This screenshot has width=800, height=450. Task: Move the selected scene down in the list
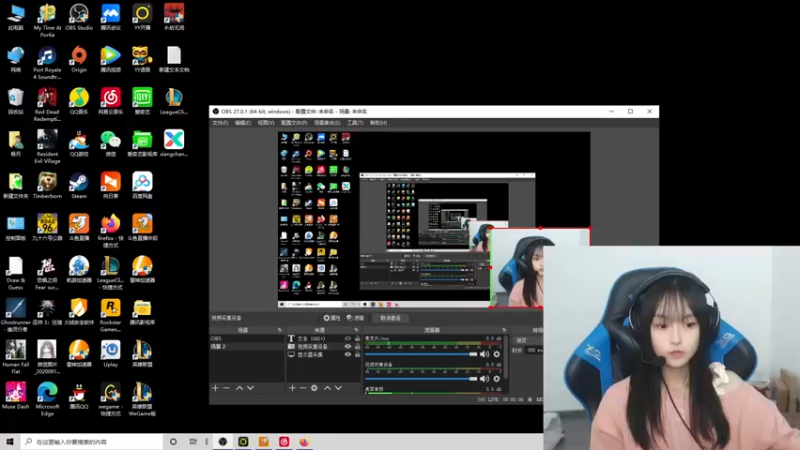pyautogui.click(x=251, y=388)
